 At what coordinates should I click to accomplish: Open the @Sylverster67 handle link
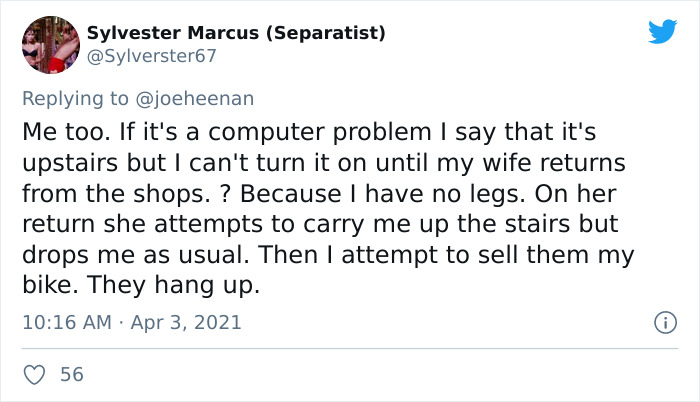pos(150,56)
